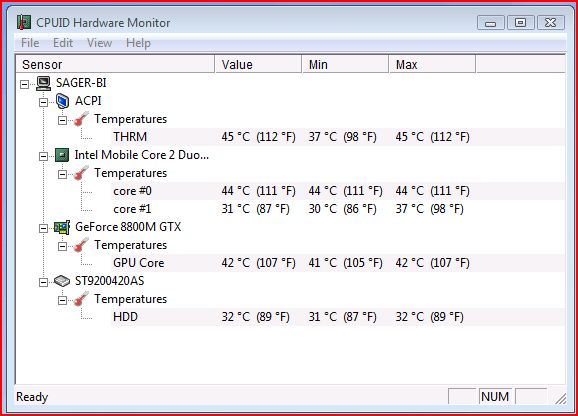Collapse the Temperatures node under ACPI
Viewport: 578px width, 416px height.
[x=63, y=120]
